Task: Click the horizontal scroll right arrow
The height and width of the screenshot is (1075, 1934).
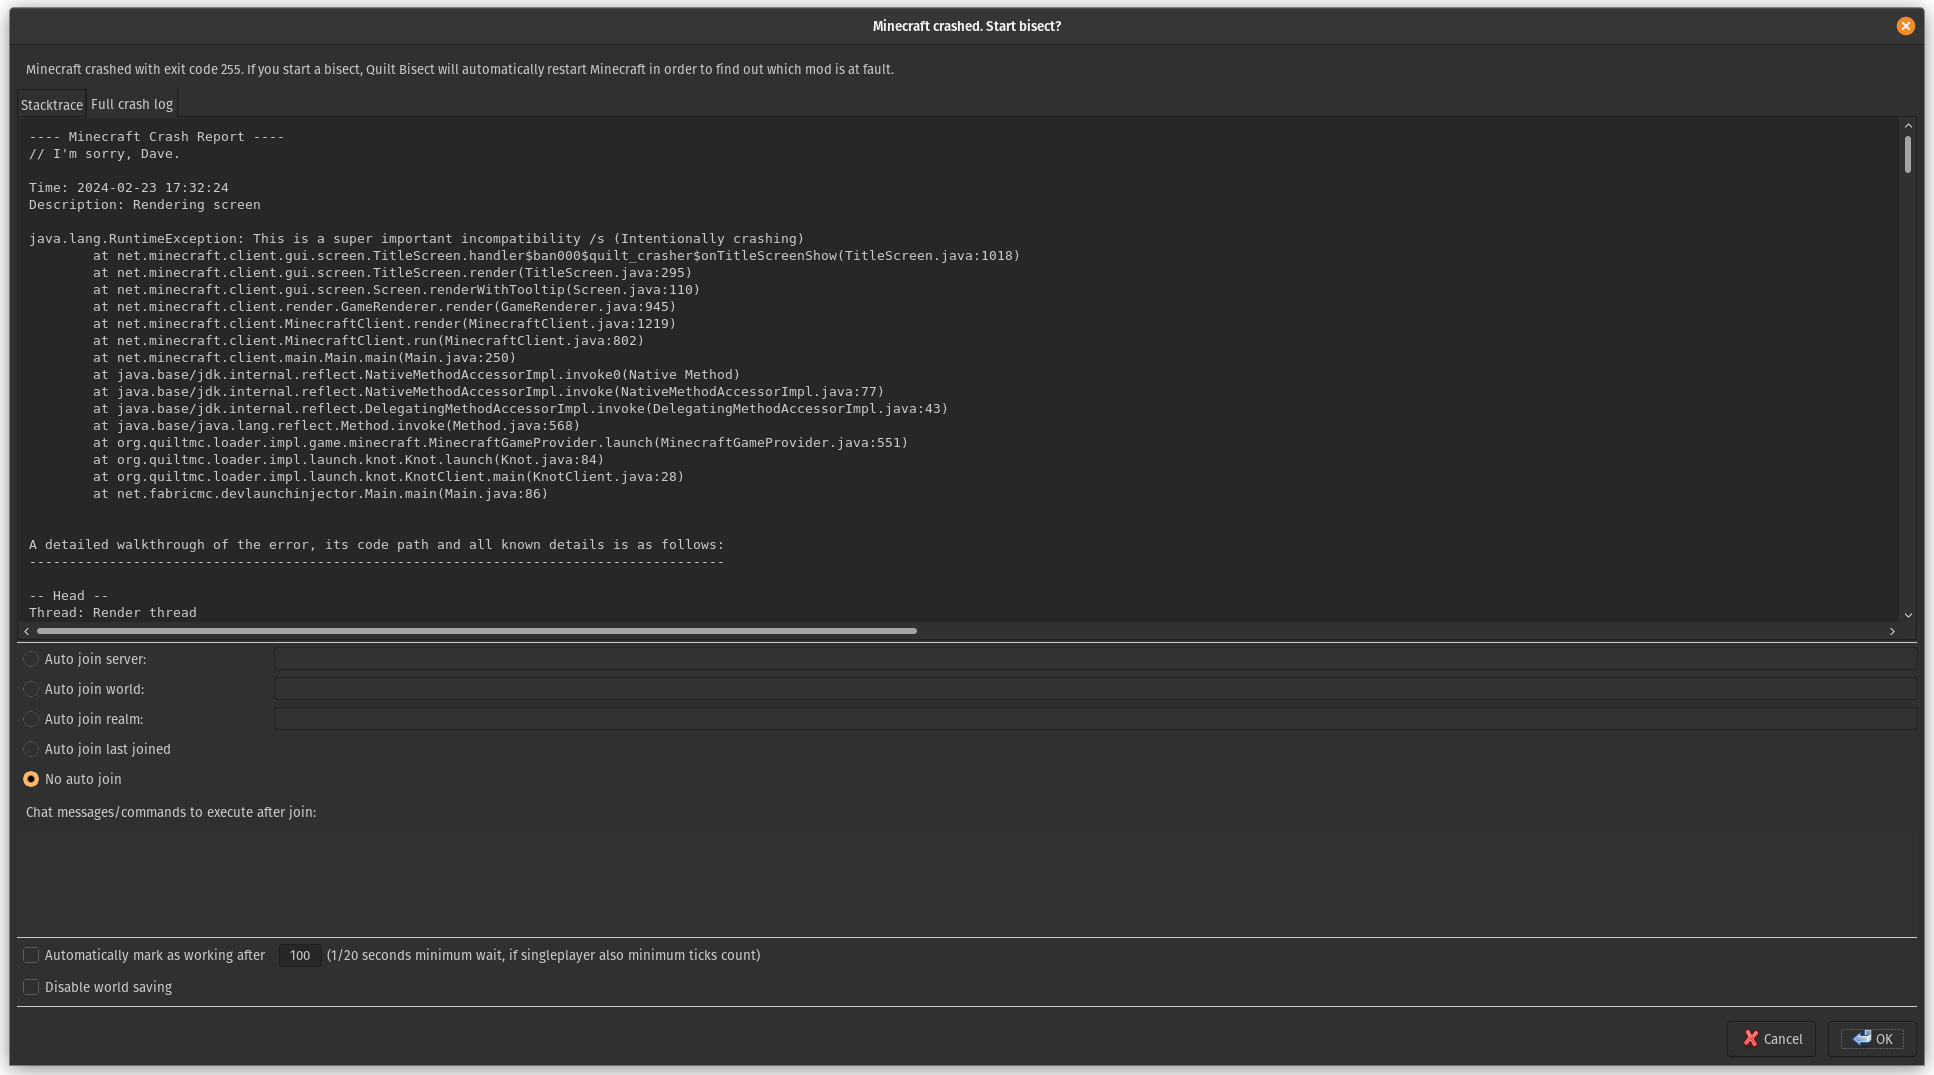Action: point(1892,631)
